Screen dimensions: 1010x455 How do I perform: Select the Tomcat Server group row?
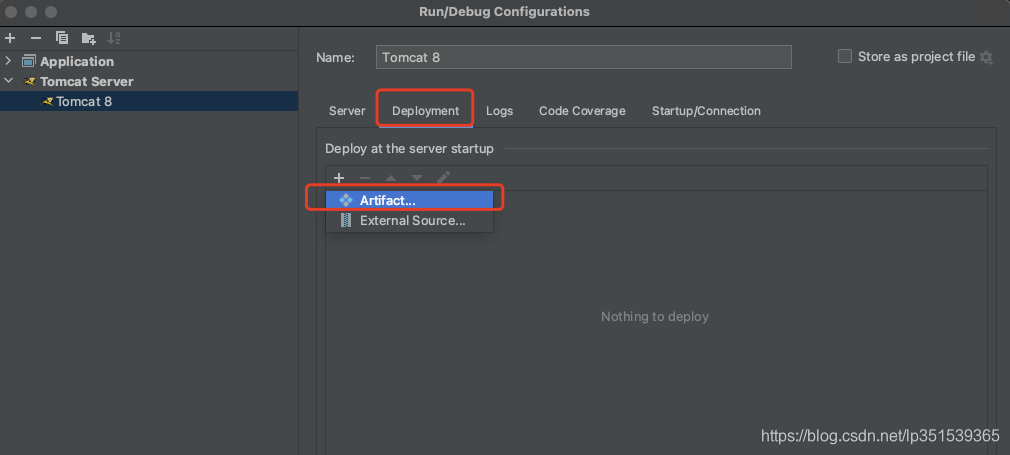point(149,81)
